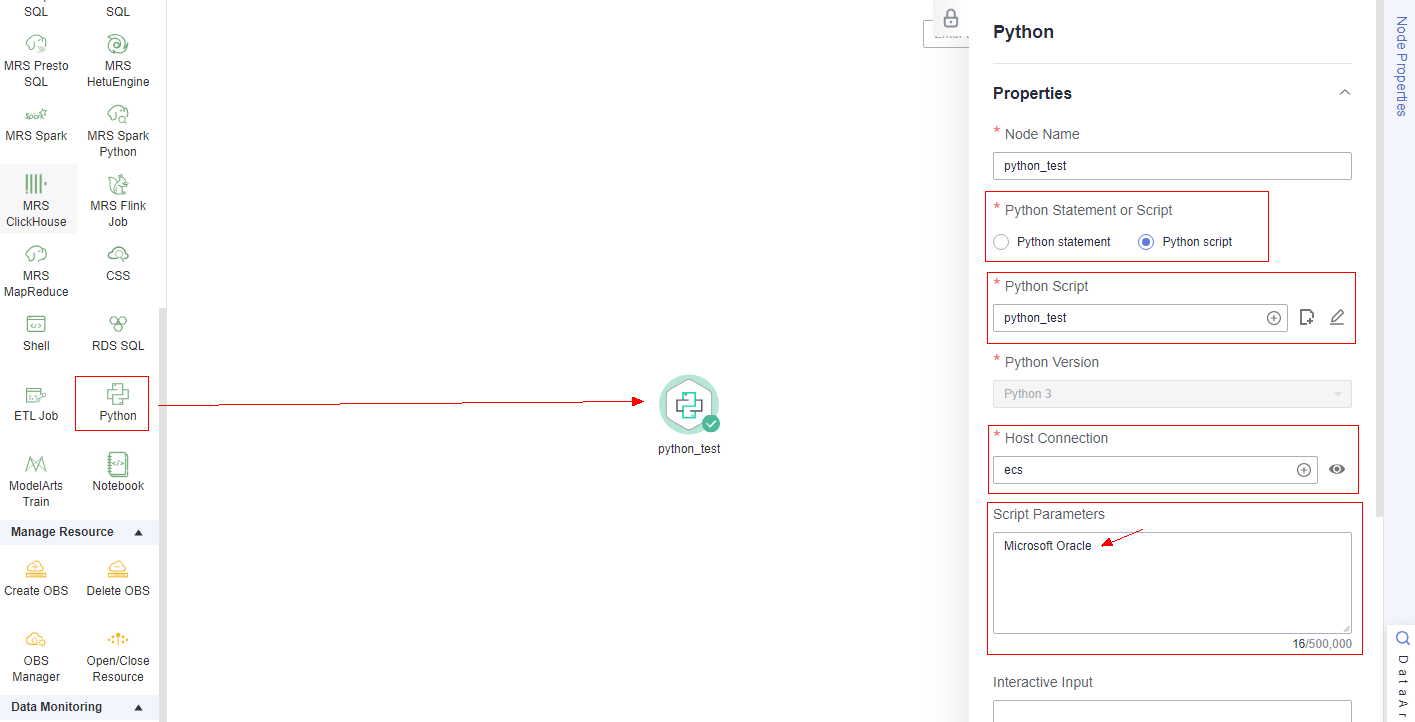Click the Notebook node icon

click(x=118, y=464)
